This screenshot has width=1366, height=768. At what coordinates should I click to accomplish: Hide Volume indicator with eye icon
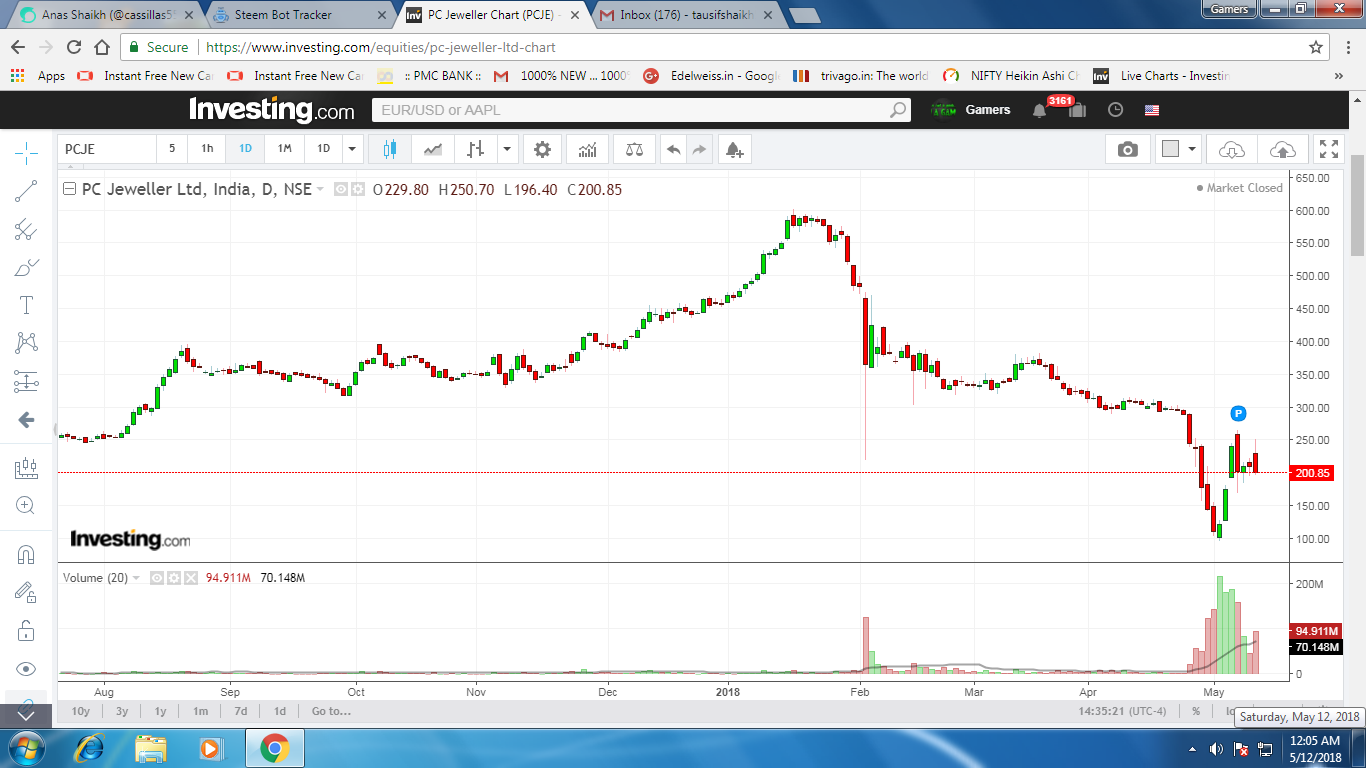coord(157,578)
